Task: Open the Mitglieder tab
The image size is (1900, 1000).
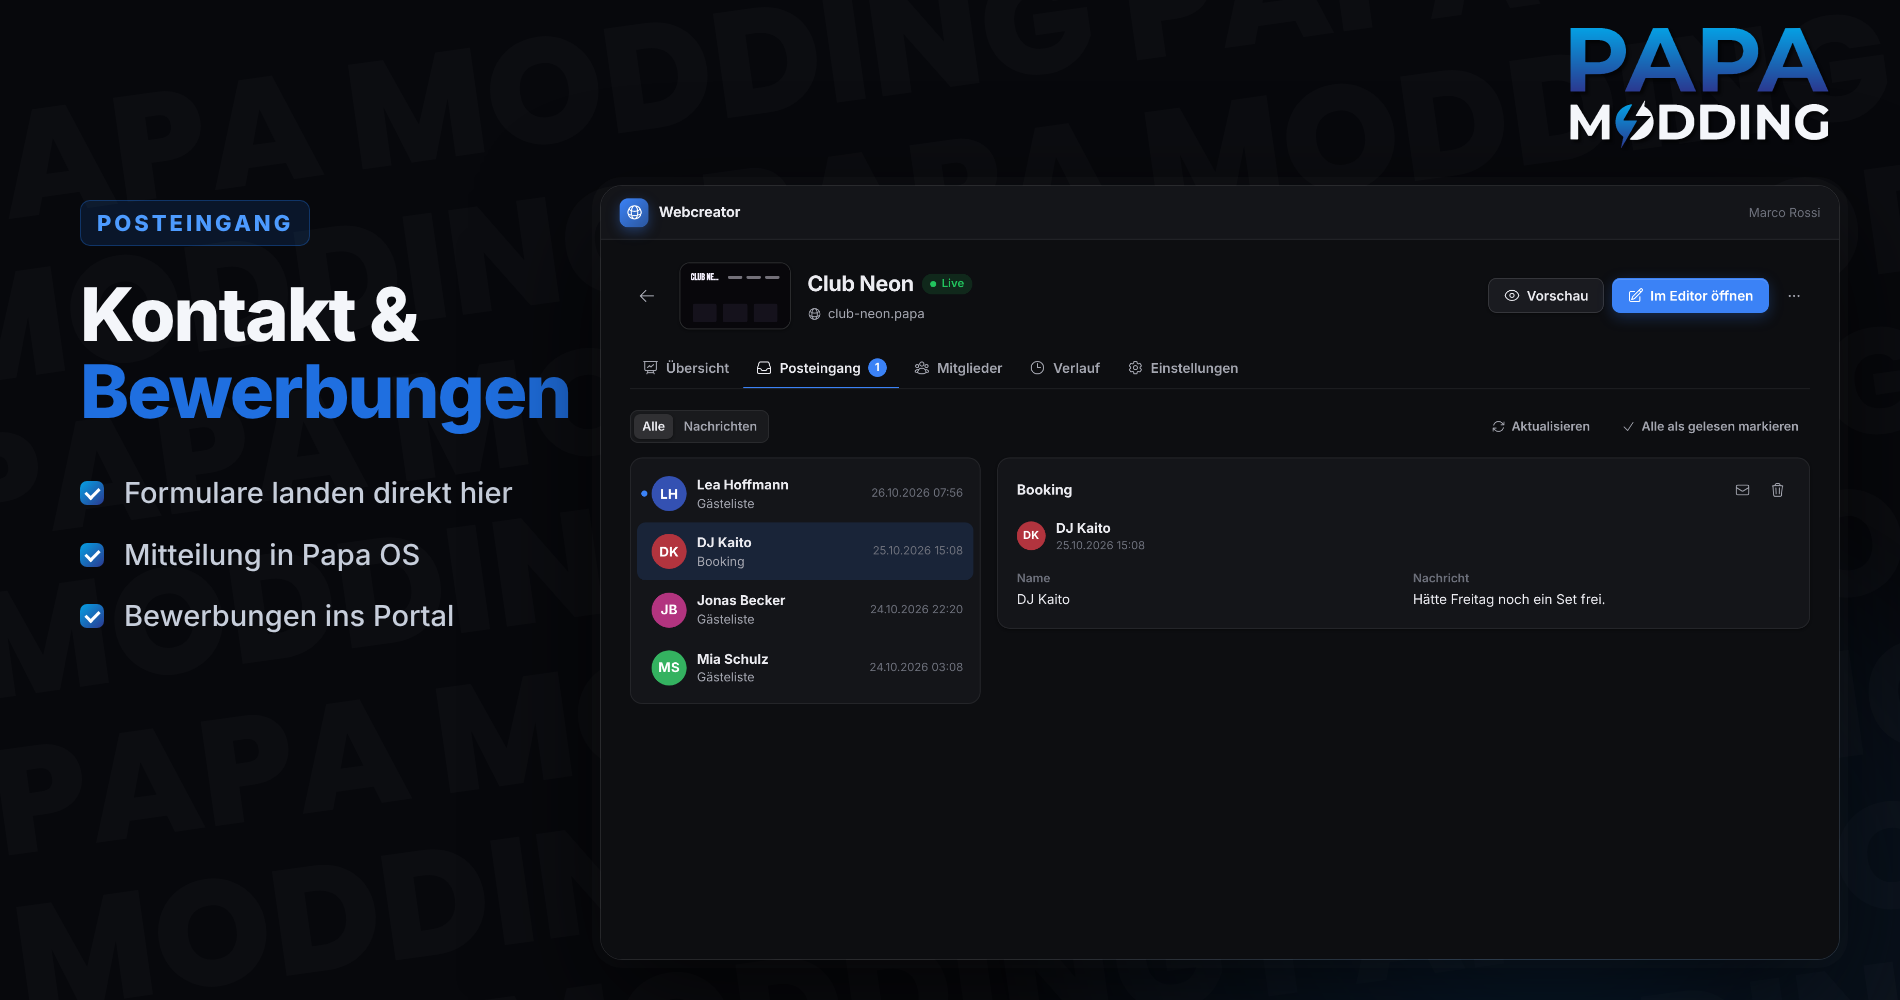Action: (x=958, y=368)
